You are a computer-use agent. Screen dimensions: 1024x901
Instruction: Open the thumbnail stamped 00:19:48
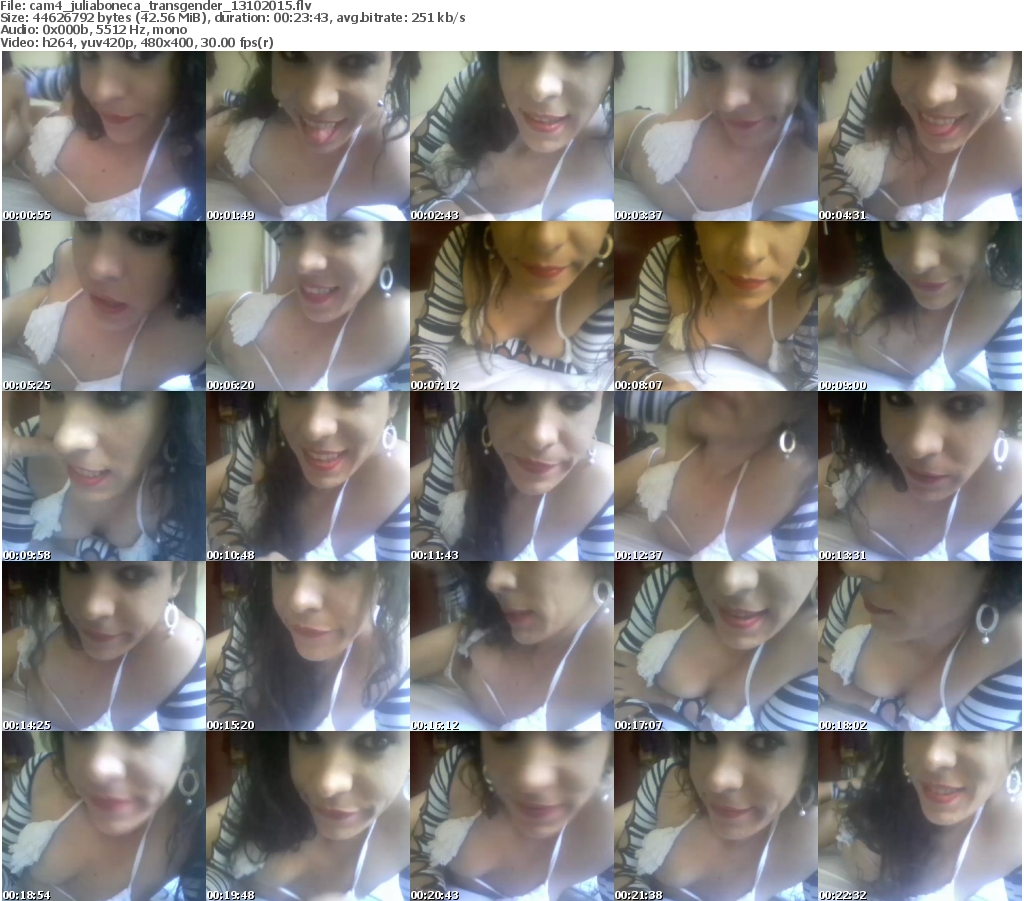coord(308,816)
